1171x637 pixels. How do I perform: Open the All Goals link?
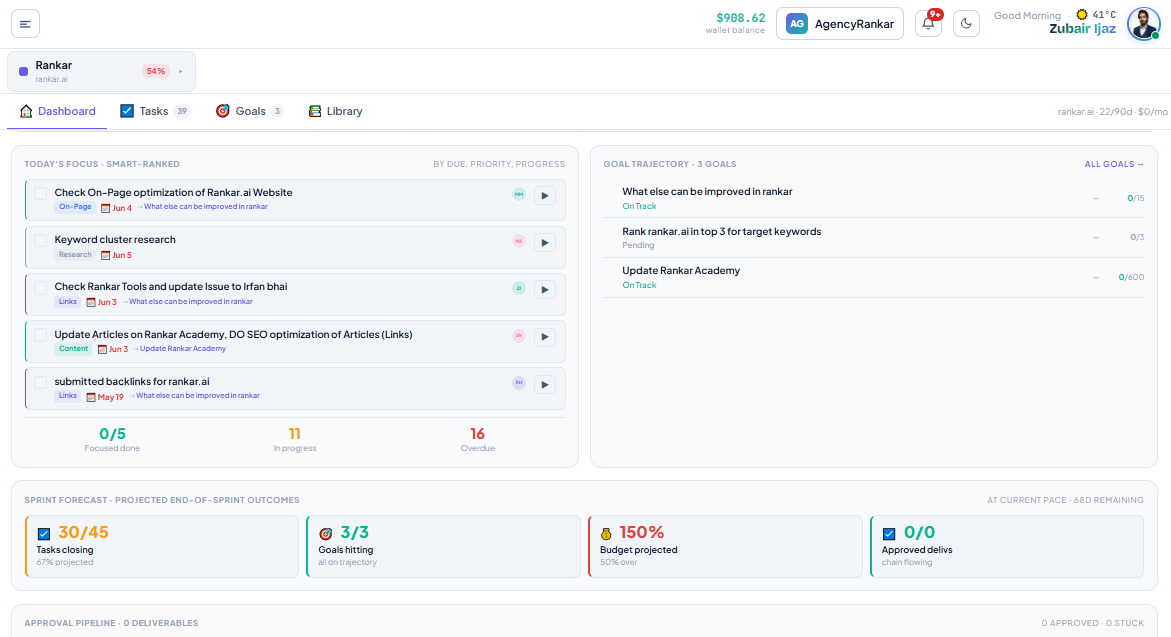pyautogui.click(x=1113, y=164)
